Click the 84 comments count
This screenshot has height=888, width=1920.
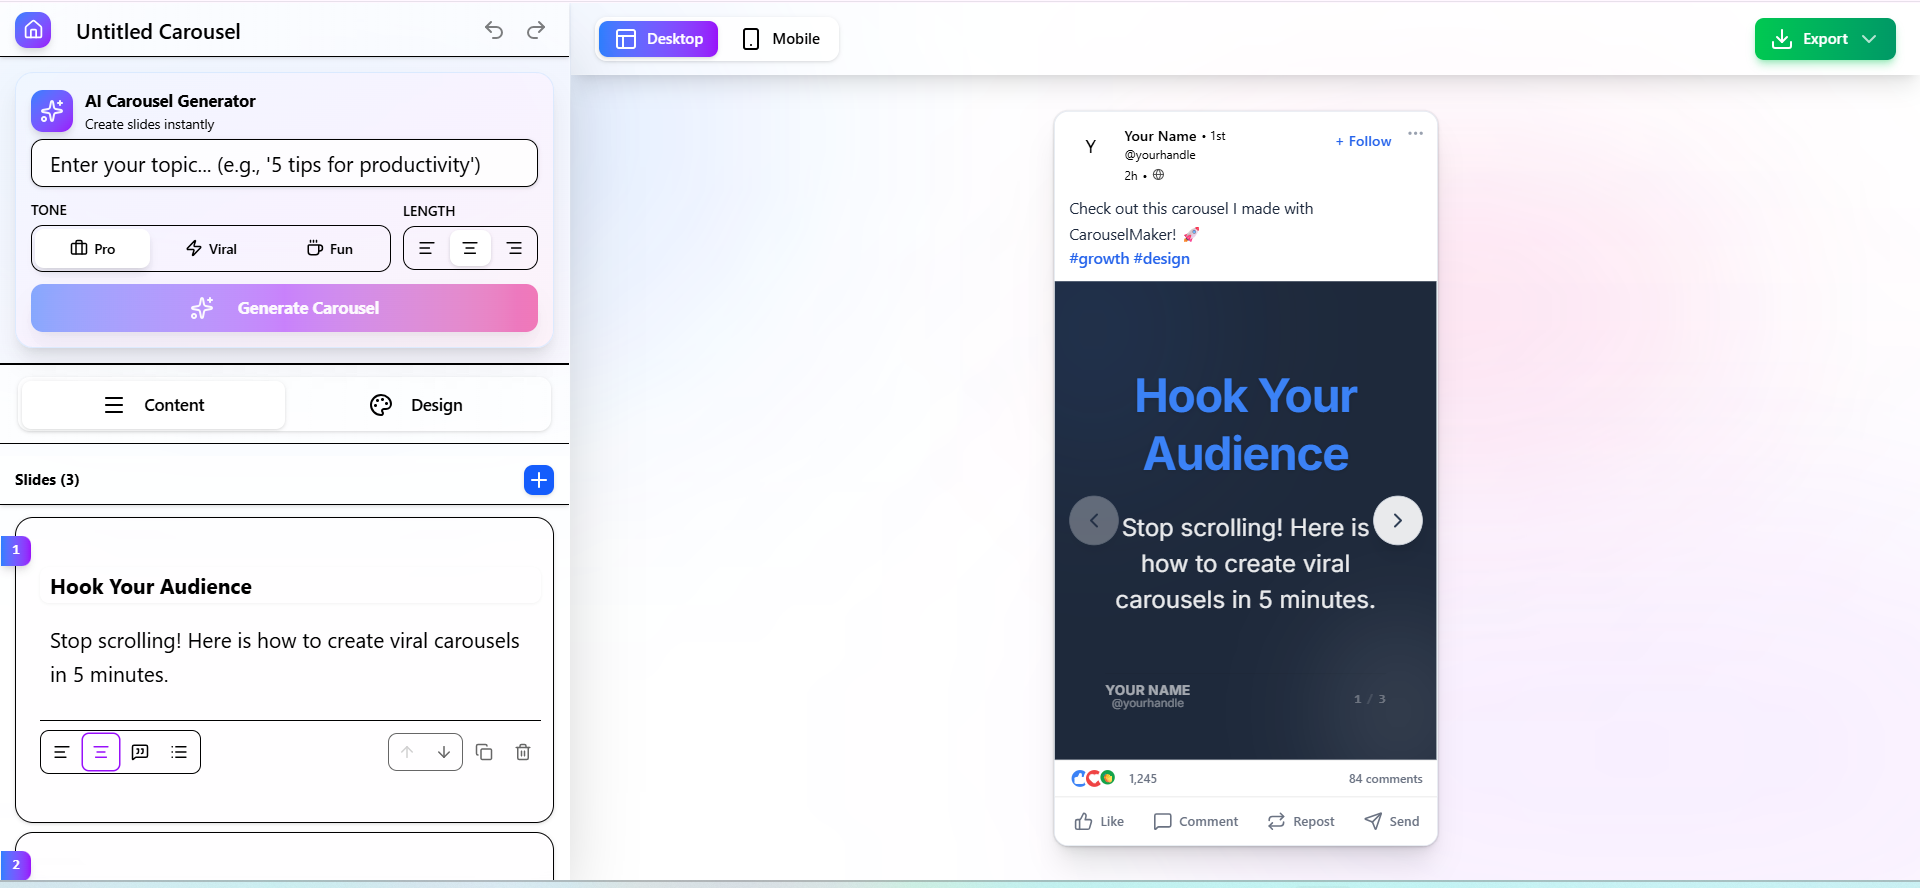(1385, 779)
